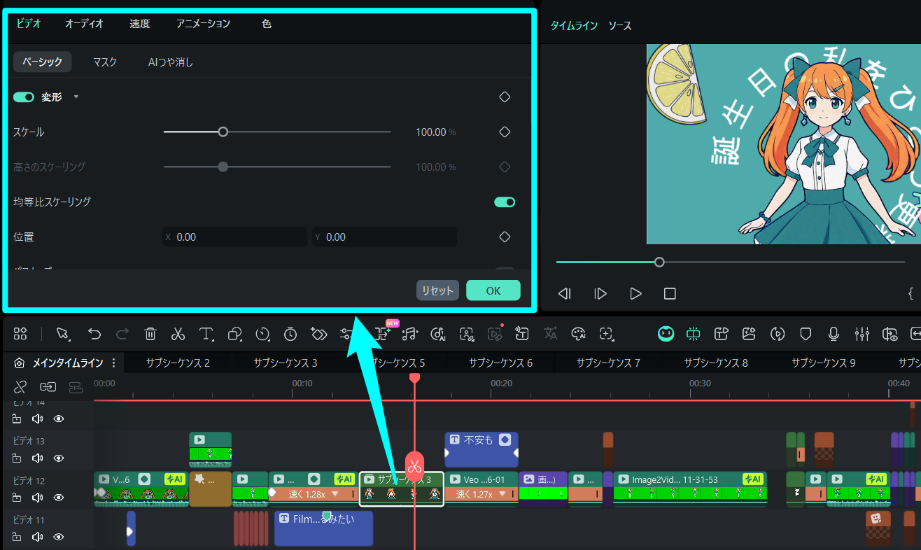Toggle the 変形 switch
921x550 pixels.
(x=23, y=97)
